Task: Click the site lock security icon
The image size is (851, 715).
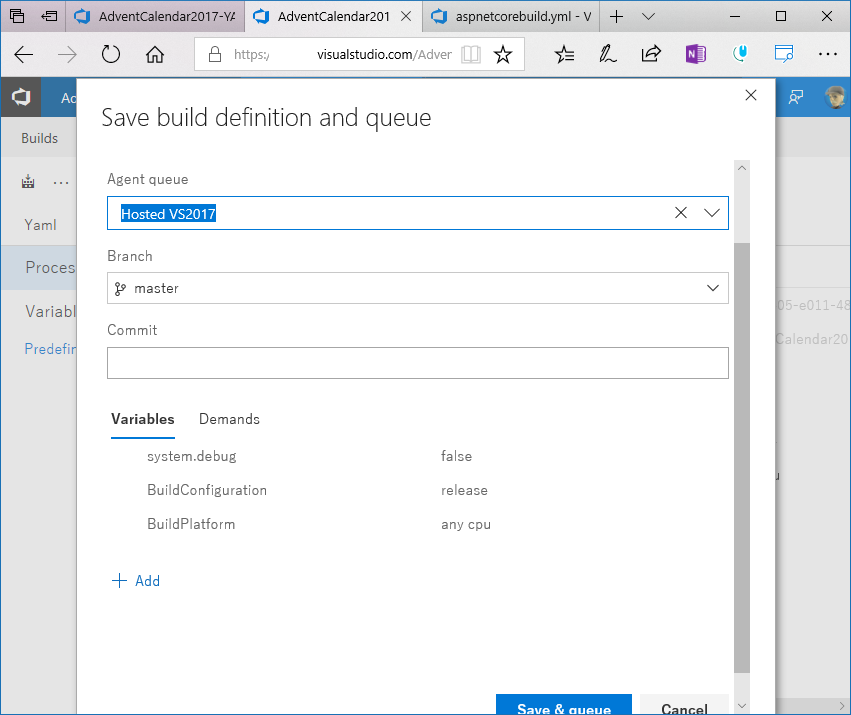Action: [215, 54]
